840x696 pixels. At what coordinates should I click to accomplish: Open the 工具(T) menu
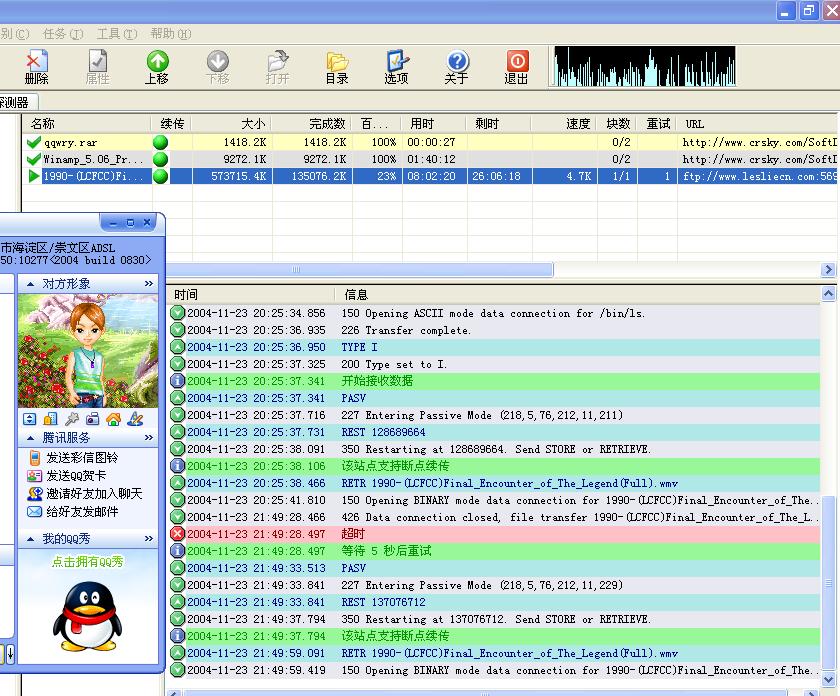(117, 34)
